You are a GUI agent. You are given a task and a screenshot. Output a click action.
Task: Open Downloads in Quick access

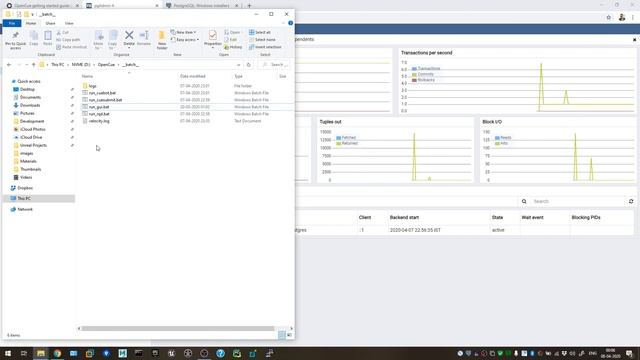click(30, 105)
